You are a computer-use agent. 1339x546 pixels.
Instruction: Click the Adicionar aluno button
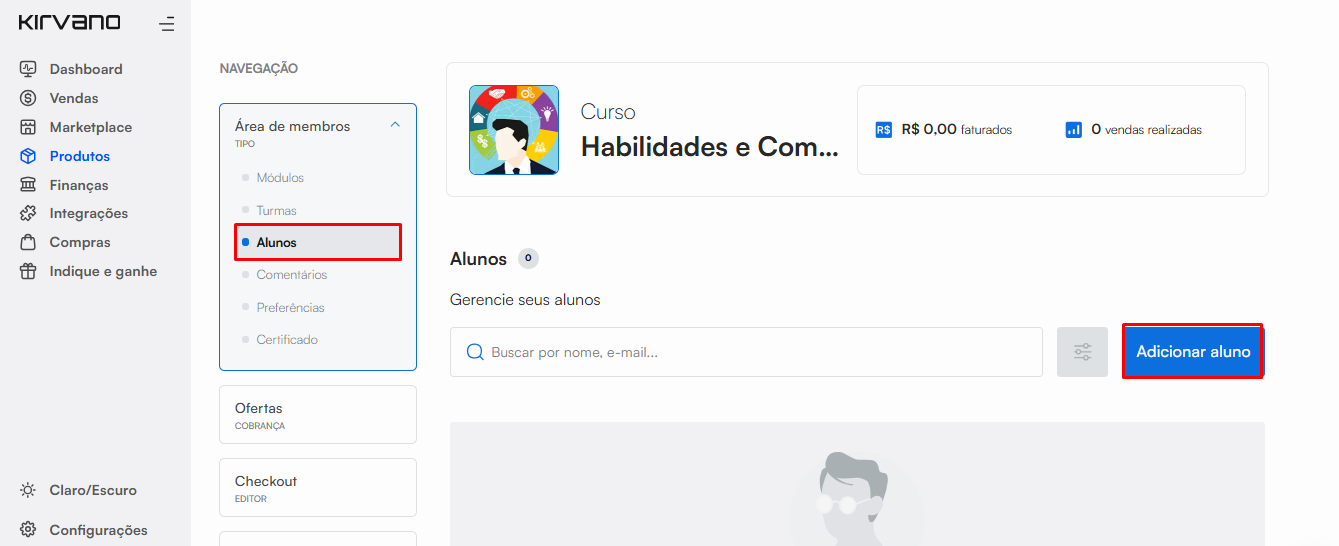tap(1193, 352)
